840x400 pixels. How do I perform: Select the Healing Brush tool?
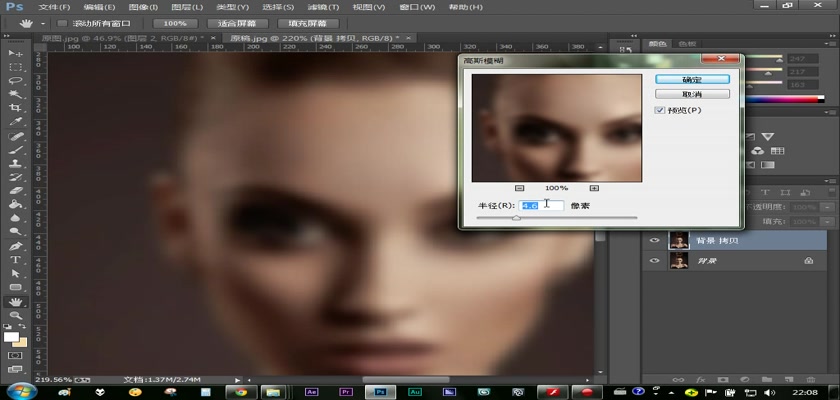(15, 137)
